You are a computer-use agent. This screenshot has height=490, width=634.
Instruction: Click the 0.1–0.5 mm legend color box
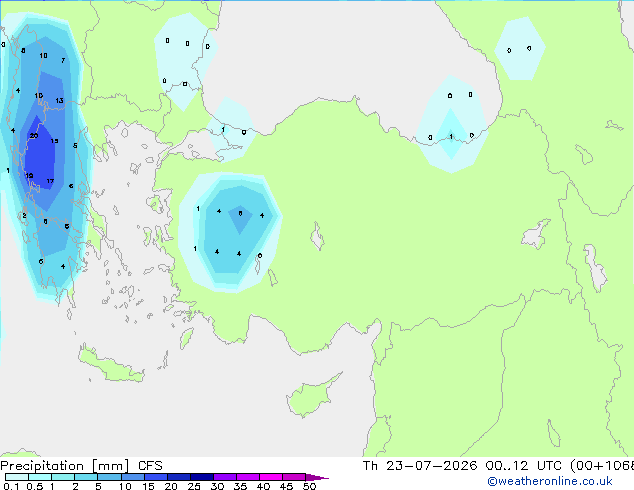coord(17,477)
